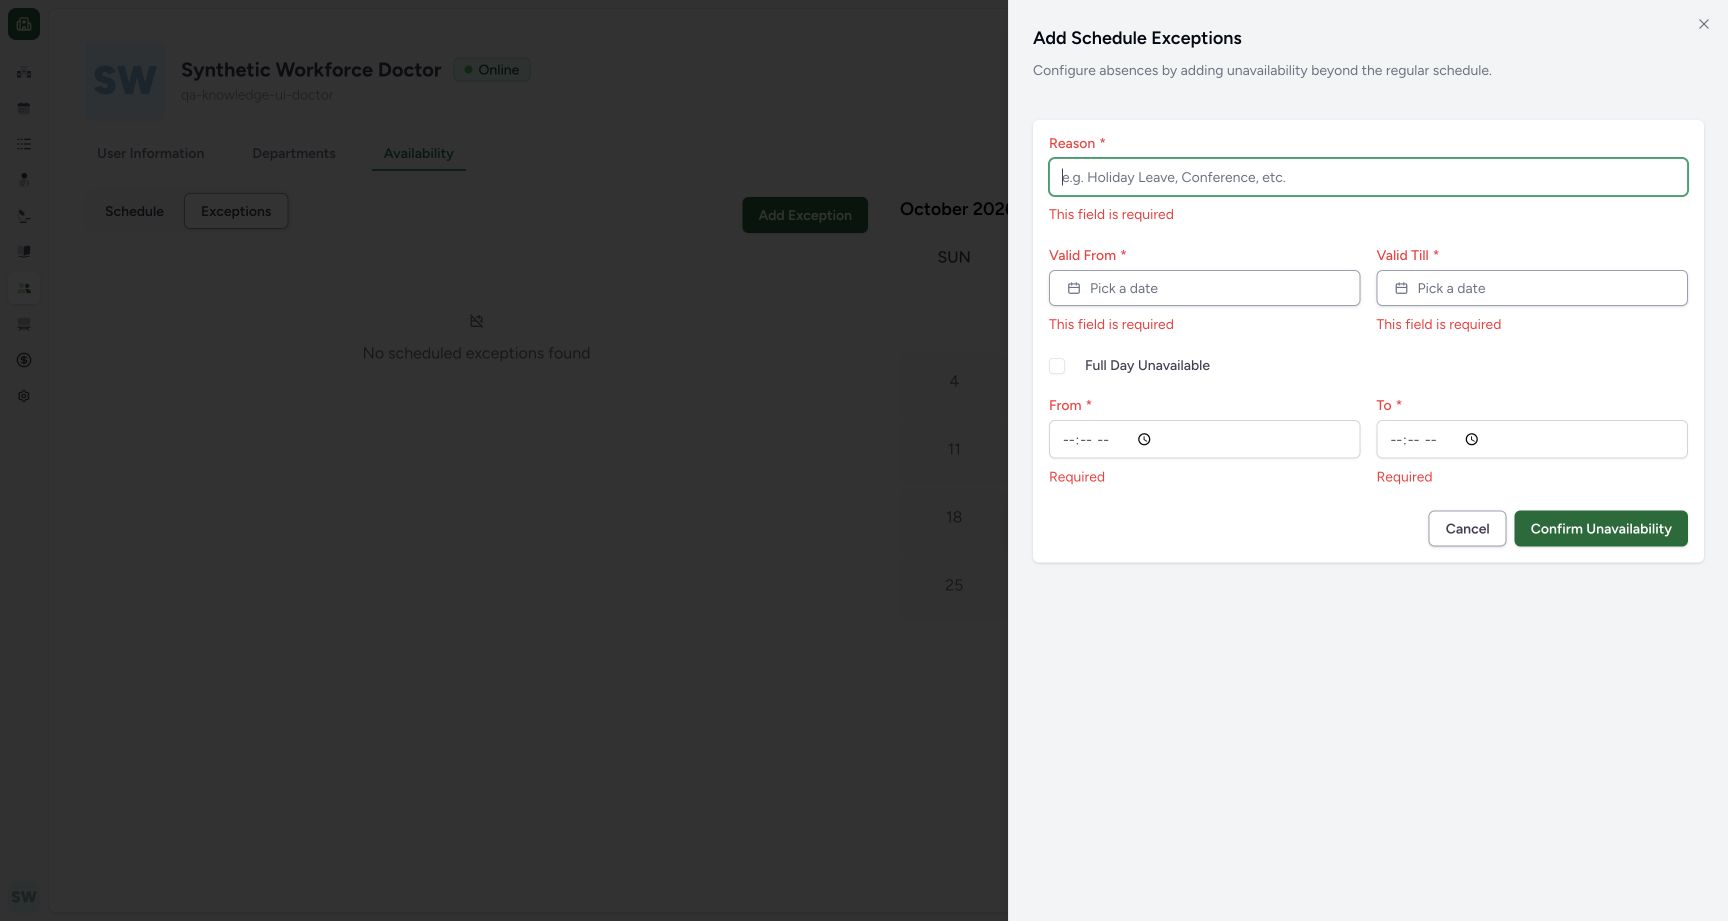Click the Cancel button
Viewport: 1728px width, 921px height.
[x=1467, y=529]
